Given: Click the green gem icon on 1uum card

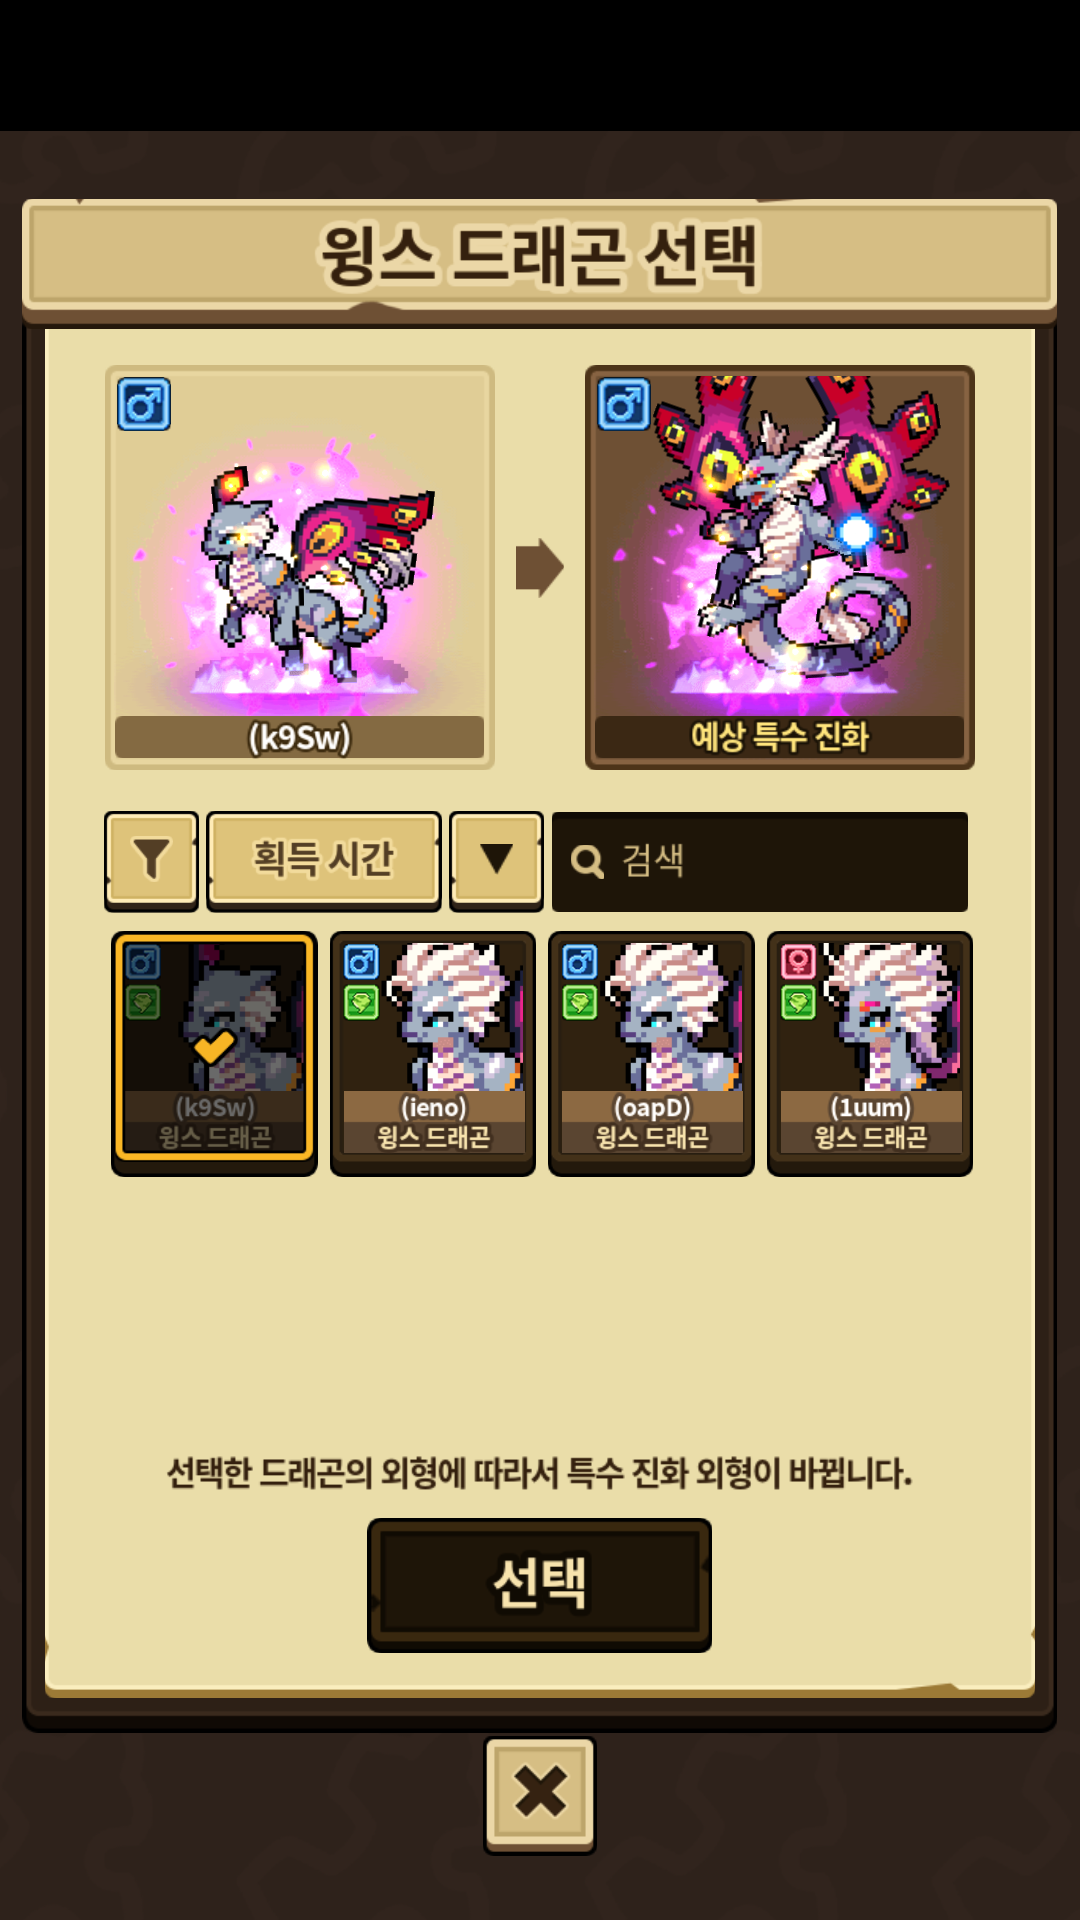Looking at the screenshot, I should coord(798,1002).
